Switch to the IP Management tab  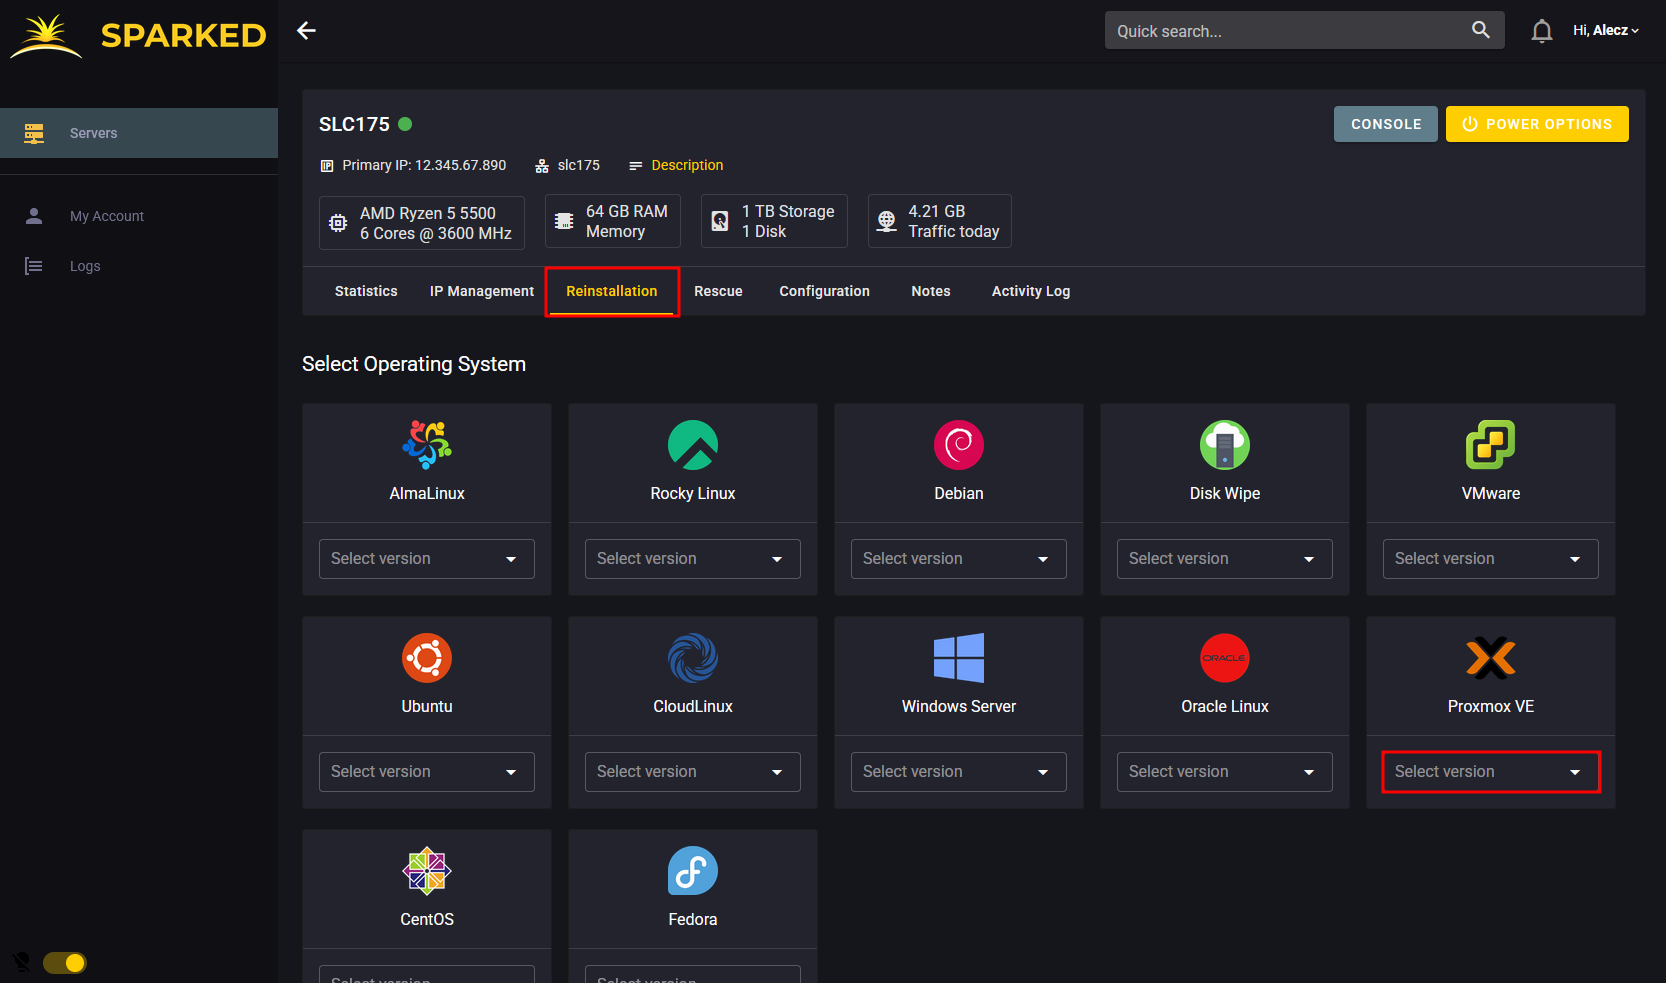pyautogui.click(x=482, y=291)
